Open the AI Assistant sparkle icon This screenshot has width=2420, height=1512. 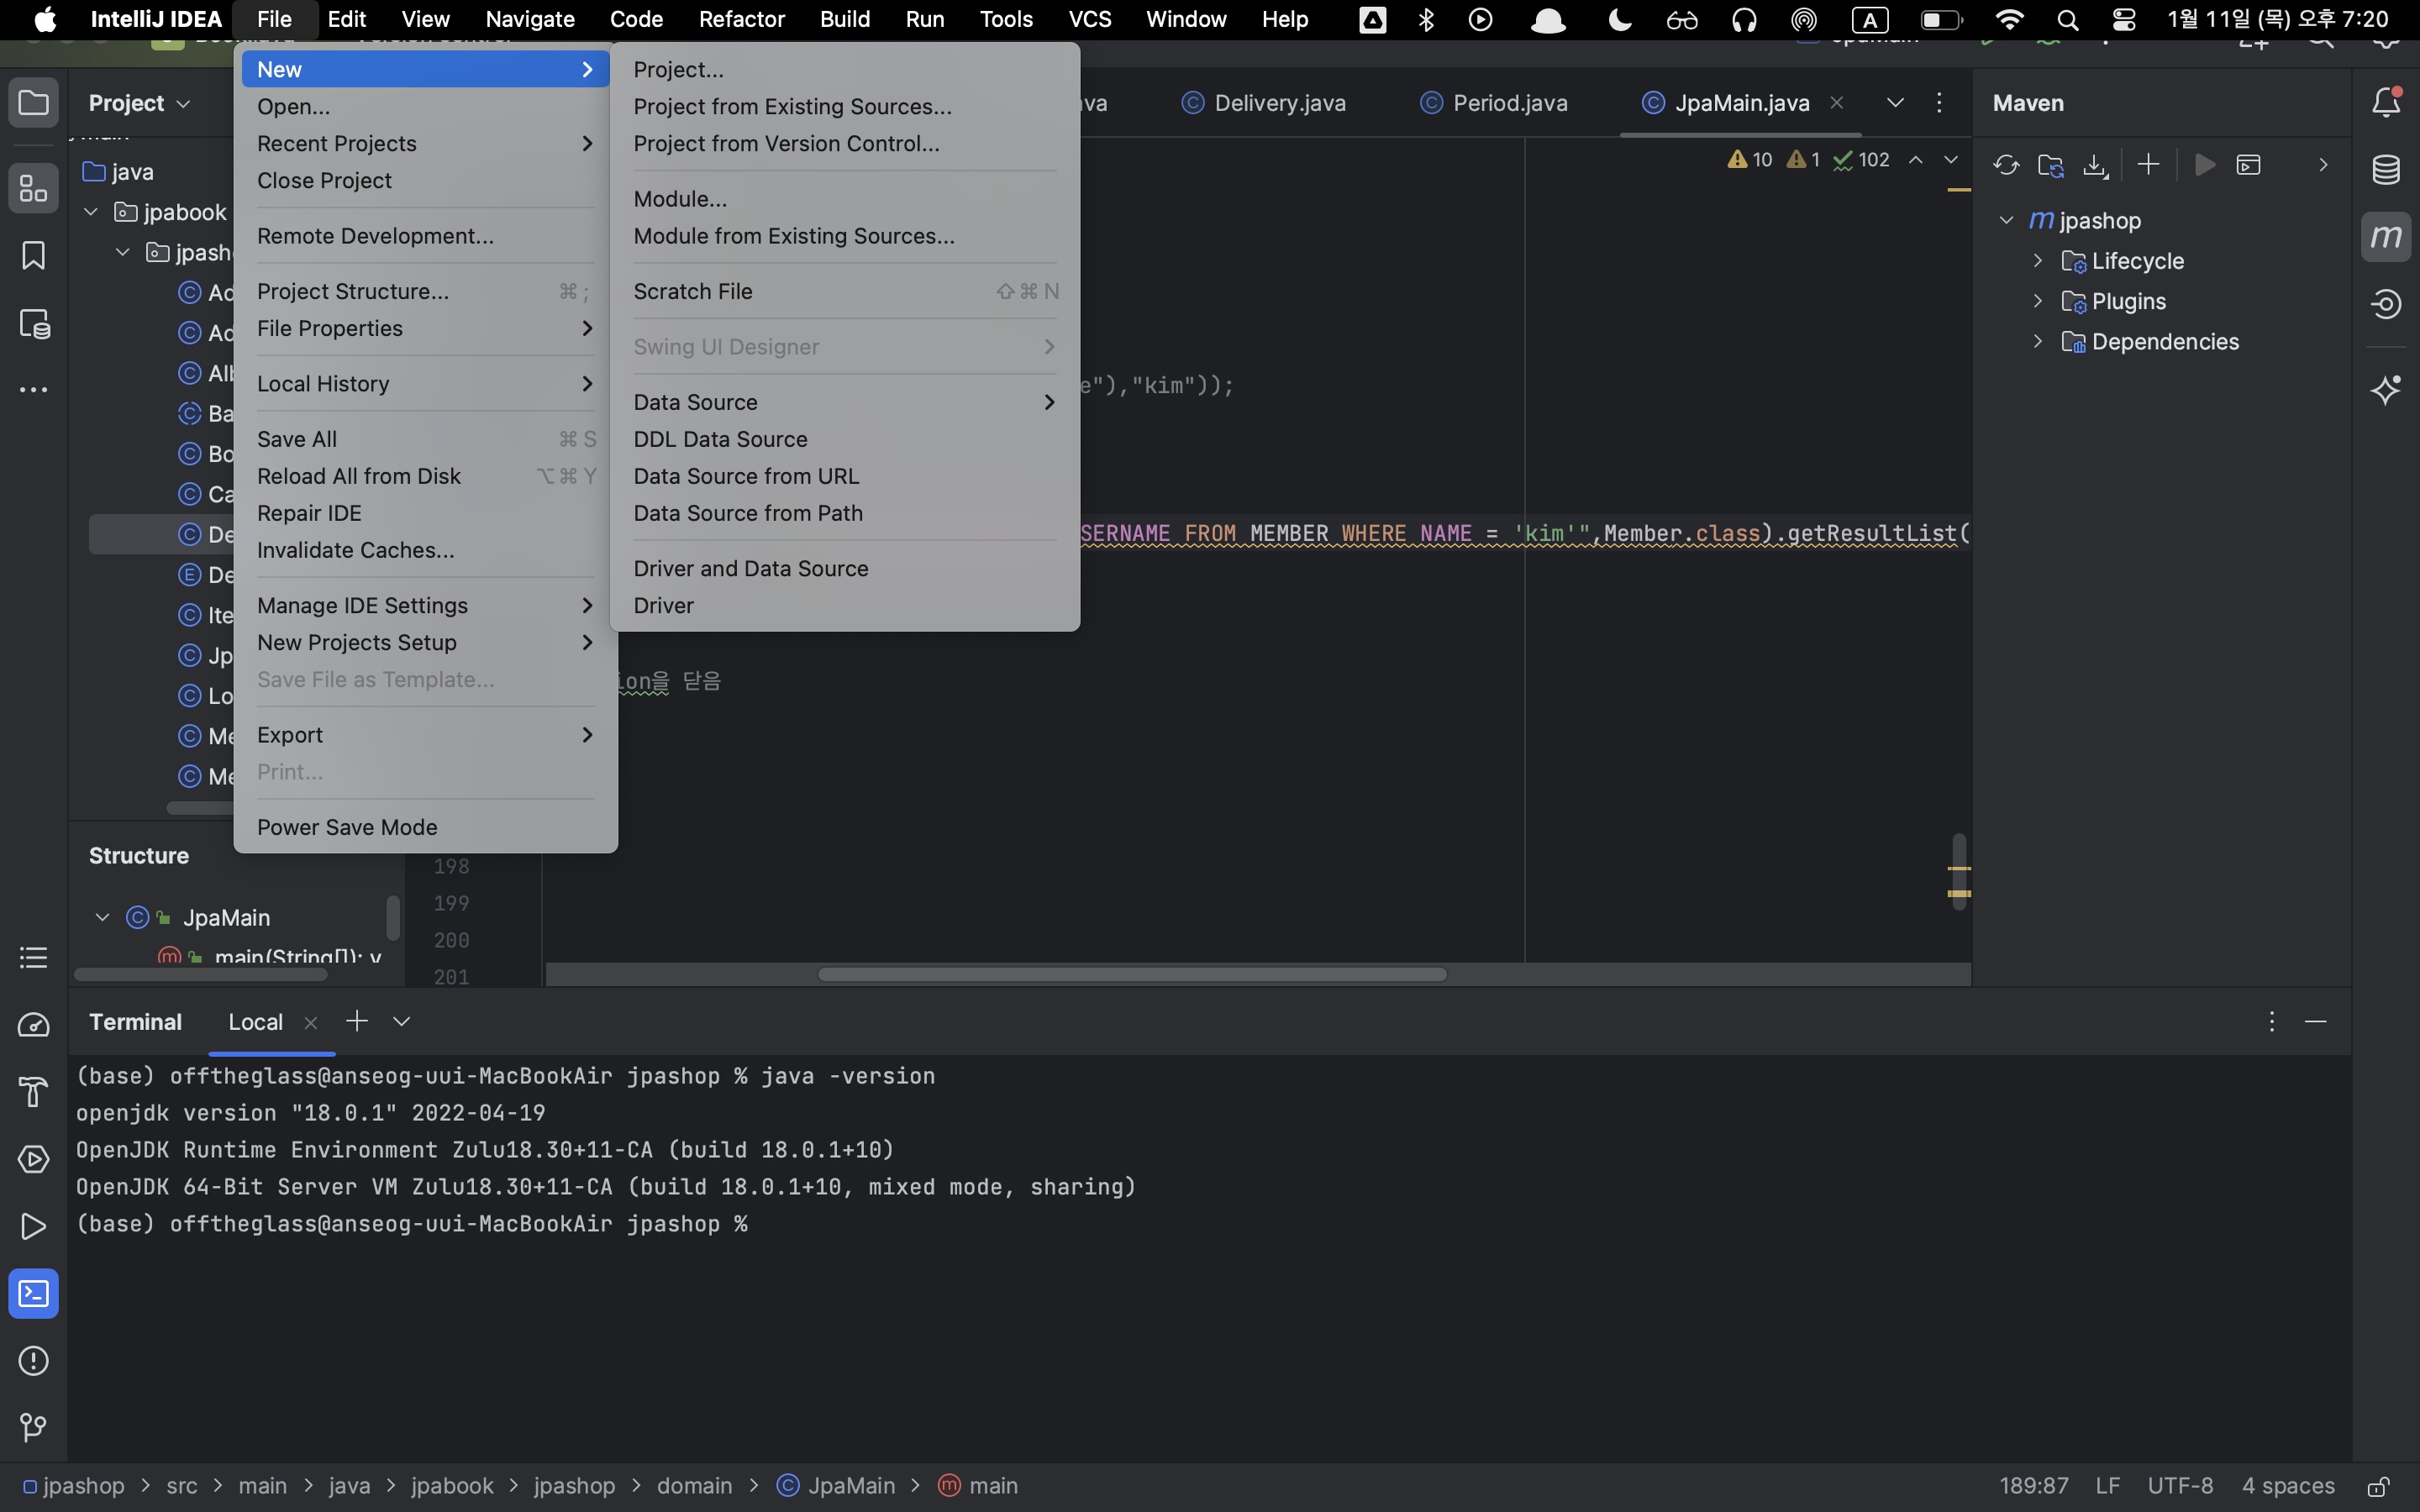[x=2386, y=389]
